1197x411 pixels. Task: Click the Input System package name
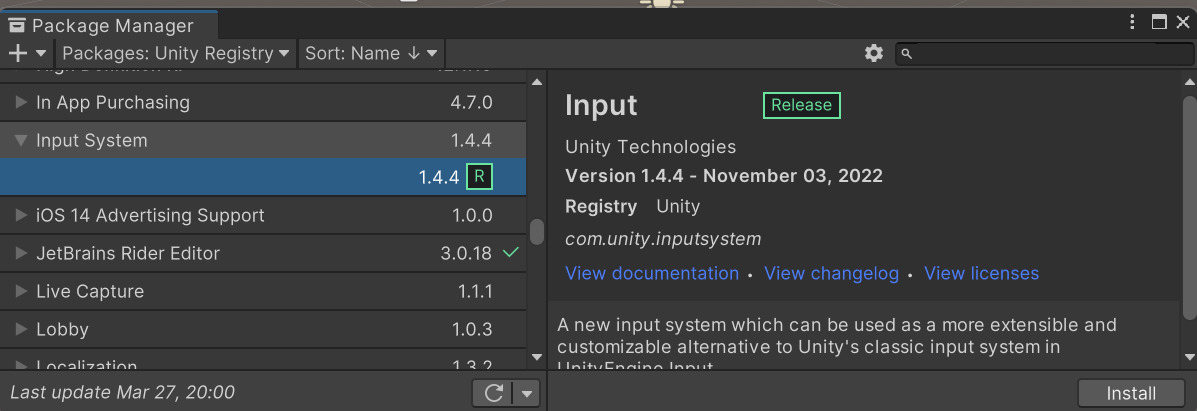(x=92, y=141)
